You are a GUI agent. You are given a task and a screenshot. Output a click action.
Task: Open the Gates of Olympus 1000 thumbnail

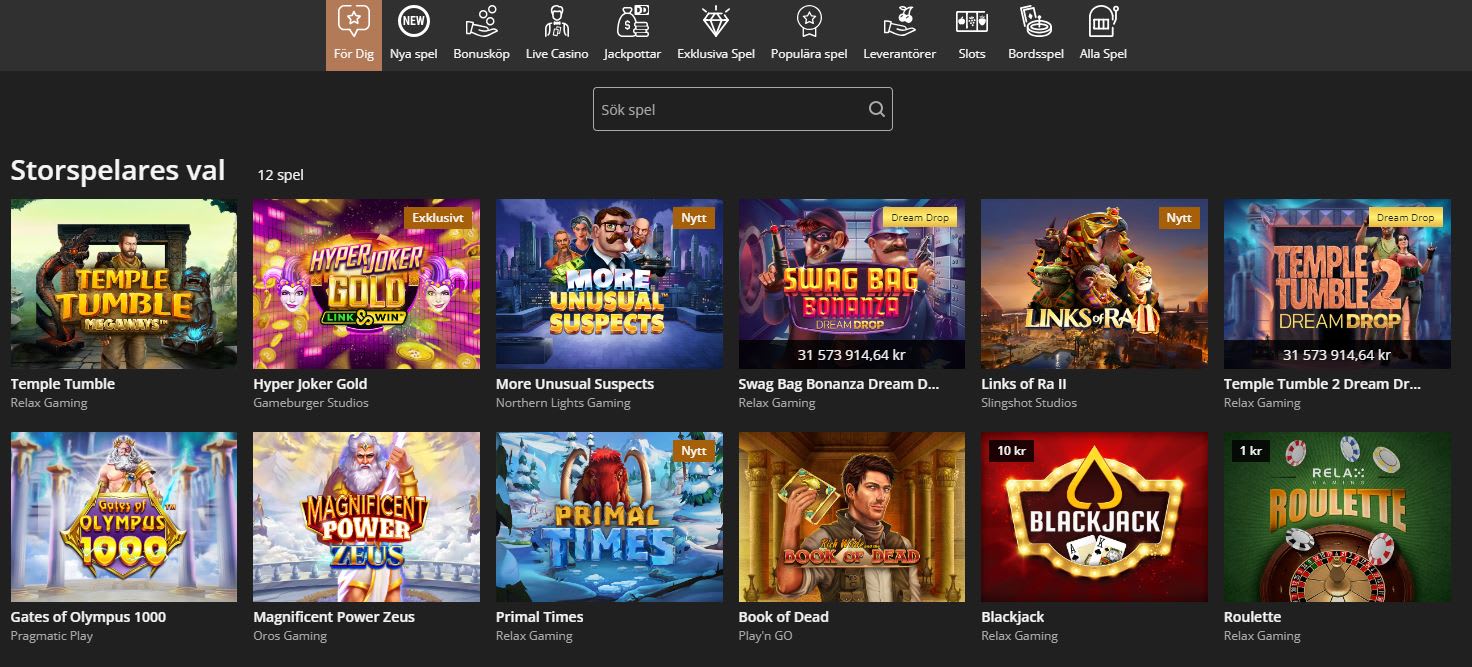tap(124, 517)
